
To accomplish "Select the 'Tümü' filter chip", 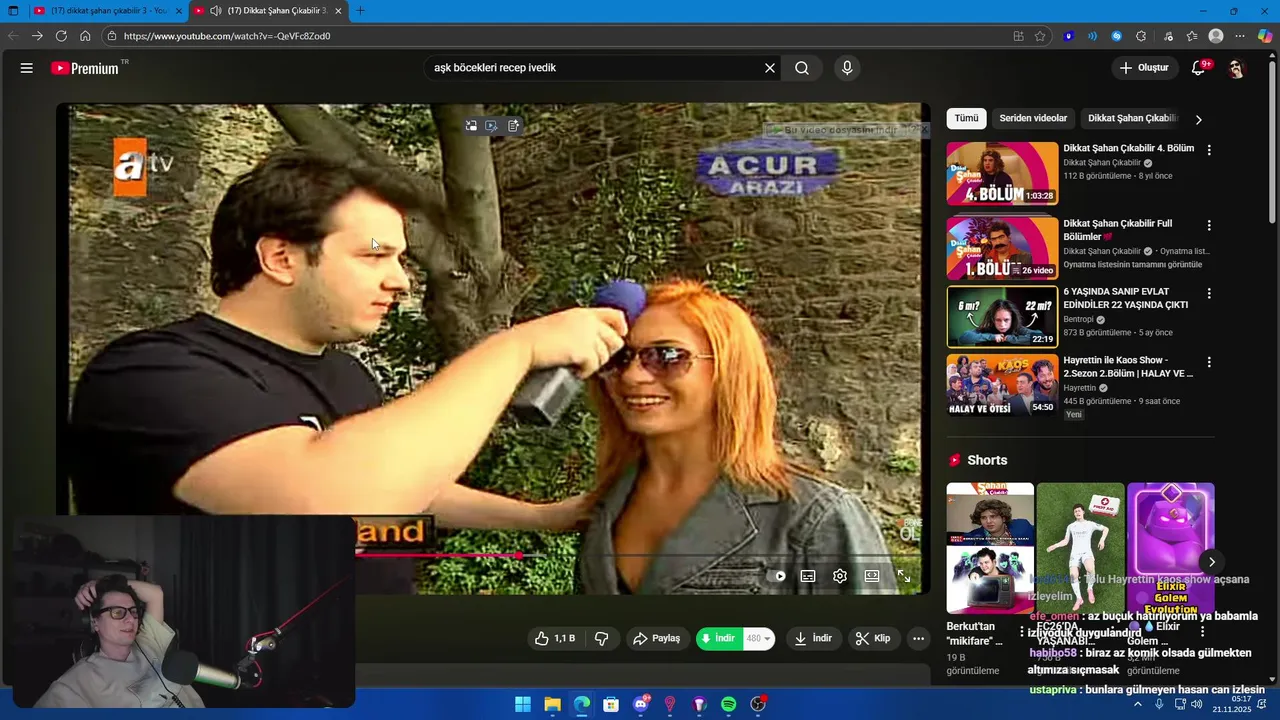I will click(x=966, y=118).
